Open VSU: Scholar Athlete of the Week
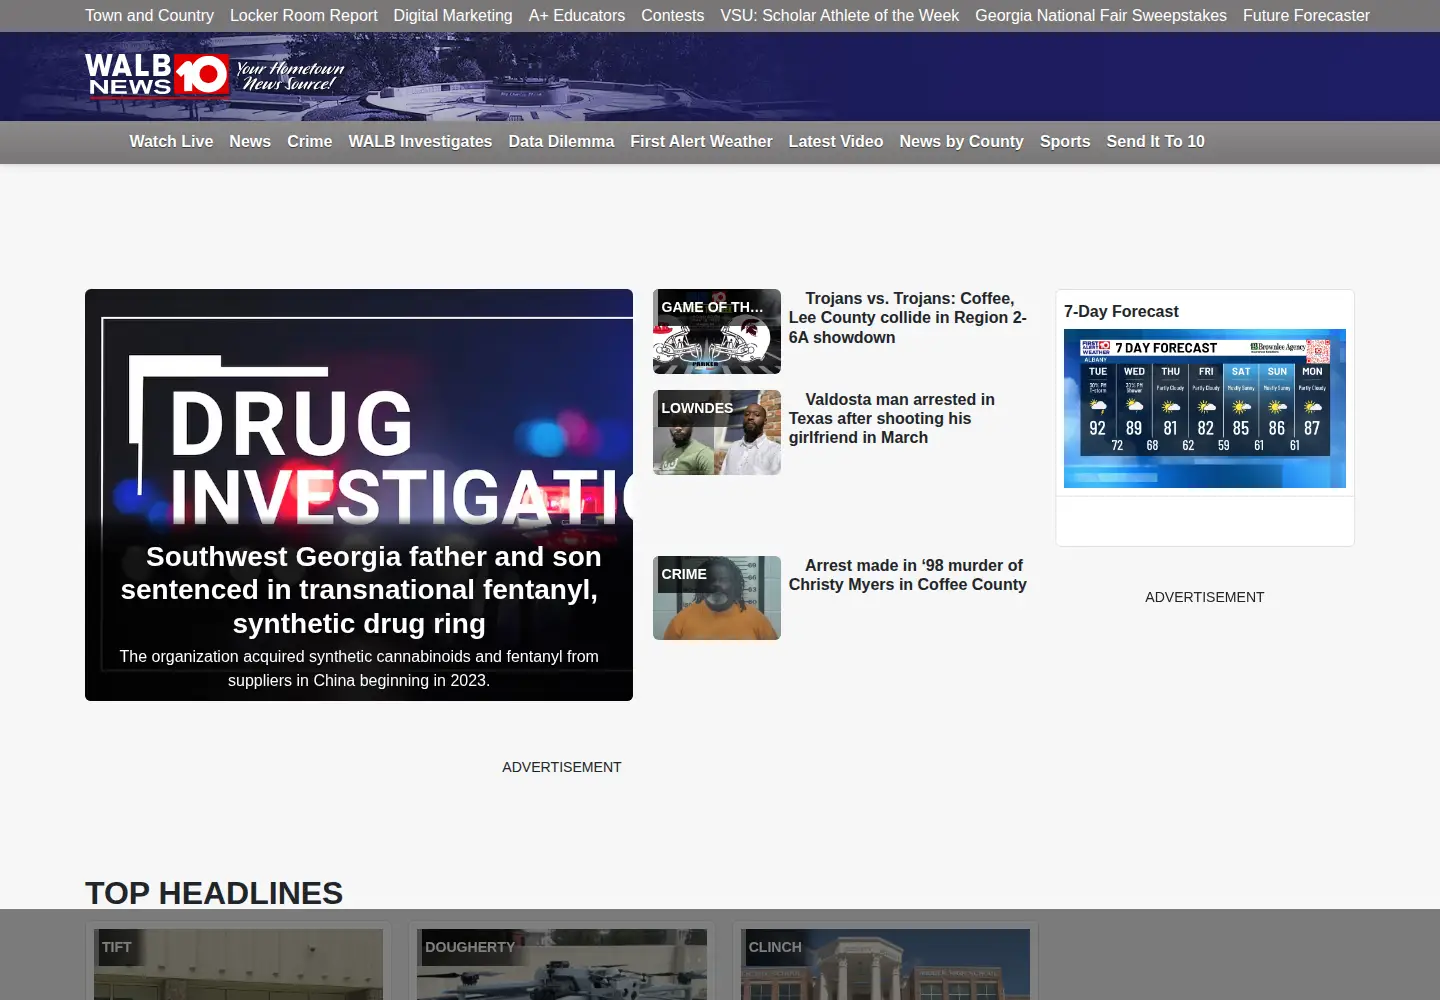The width and height of the screenshot is (1440, 1000). click(840, 16)
